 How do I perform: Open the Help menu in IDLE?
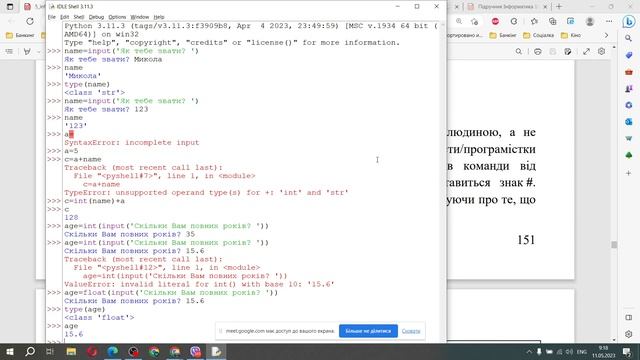[159, 17]
